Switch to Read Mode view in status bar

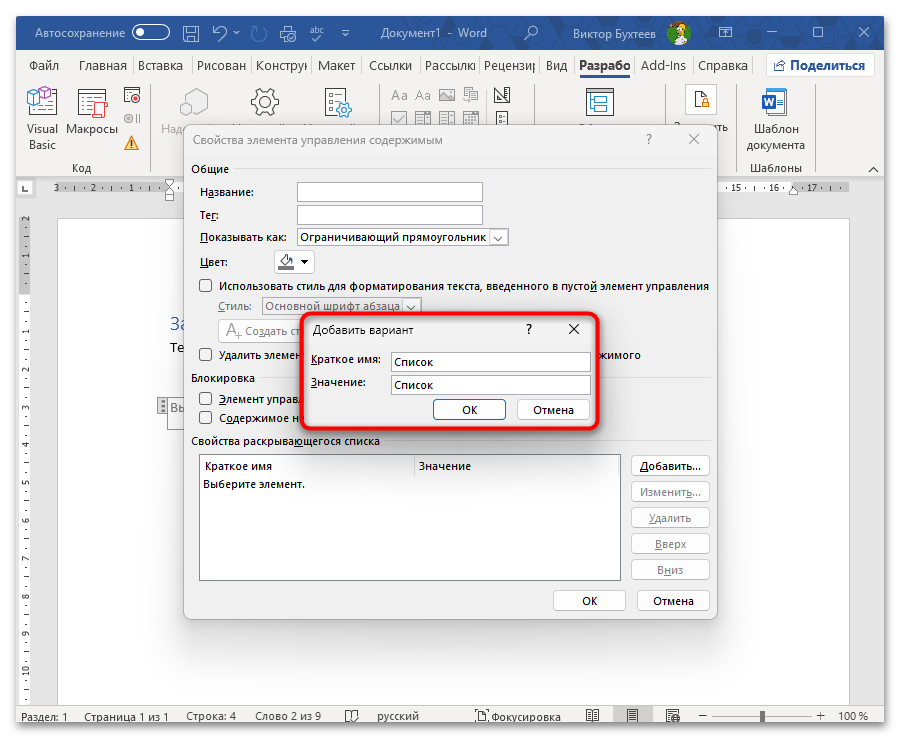point(593,716)
